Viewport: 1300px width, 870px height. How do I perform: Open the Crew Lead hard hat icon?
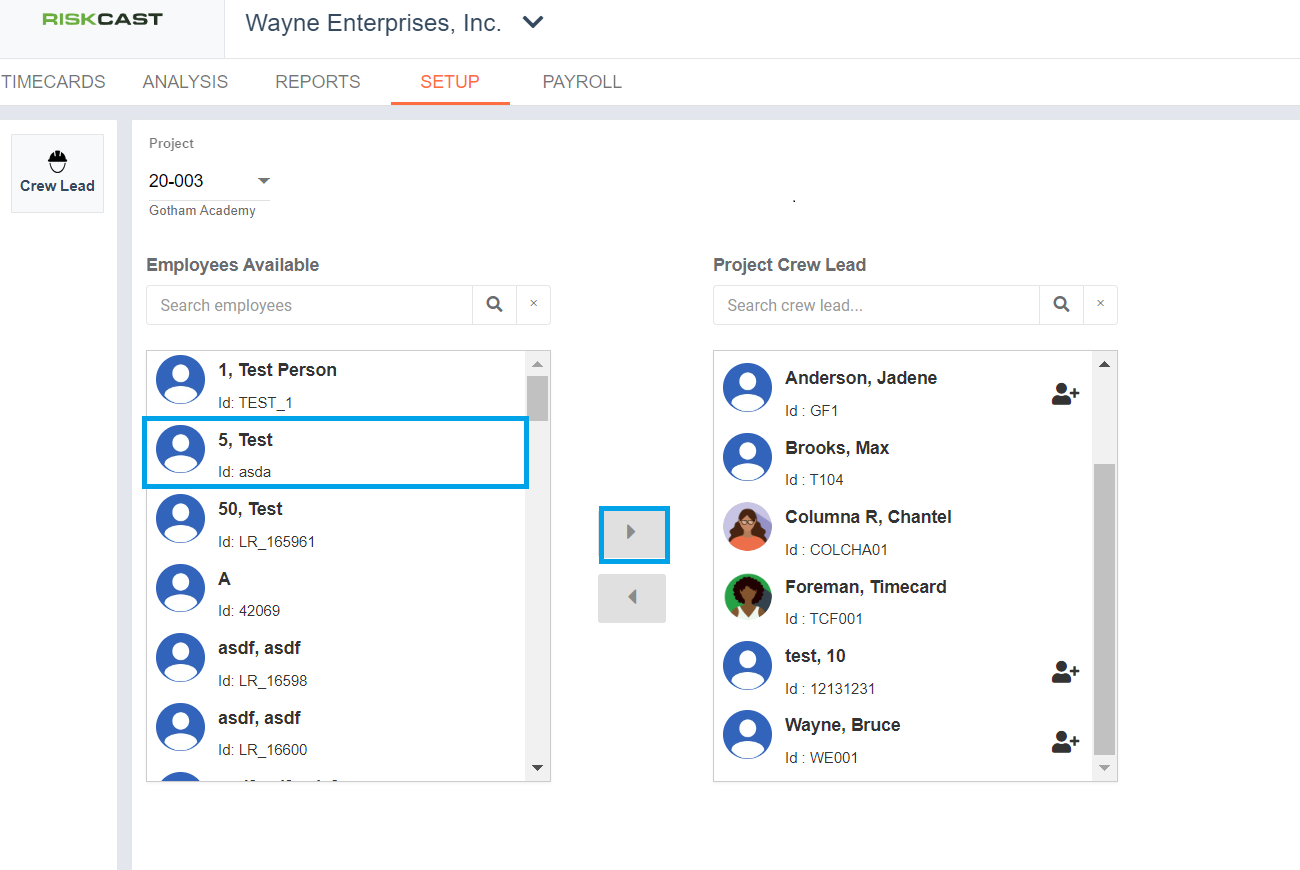click(x=57, y=161)
